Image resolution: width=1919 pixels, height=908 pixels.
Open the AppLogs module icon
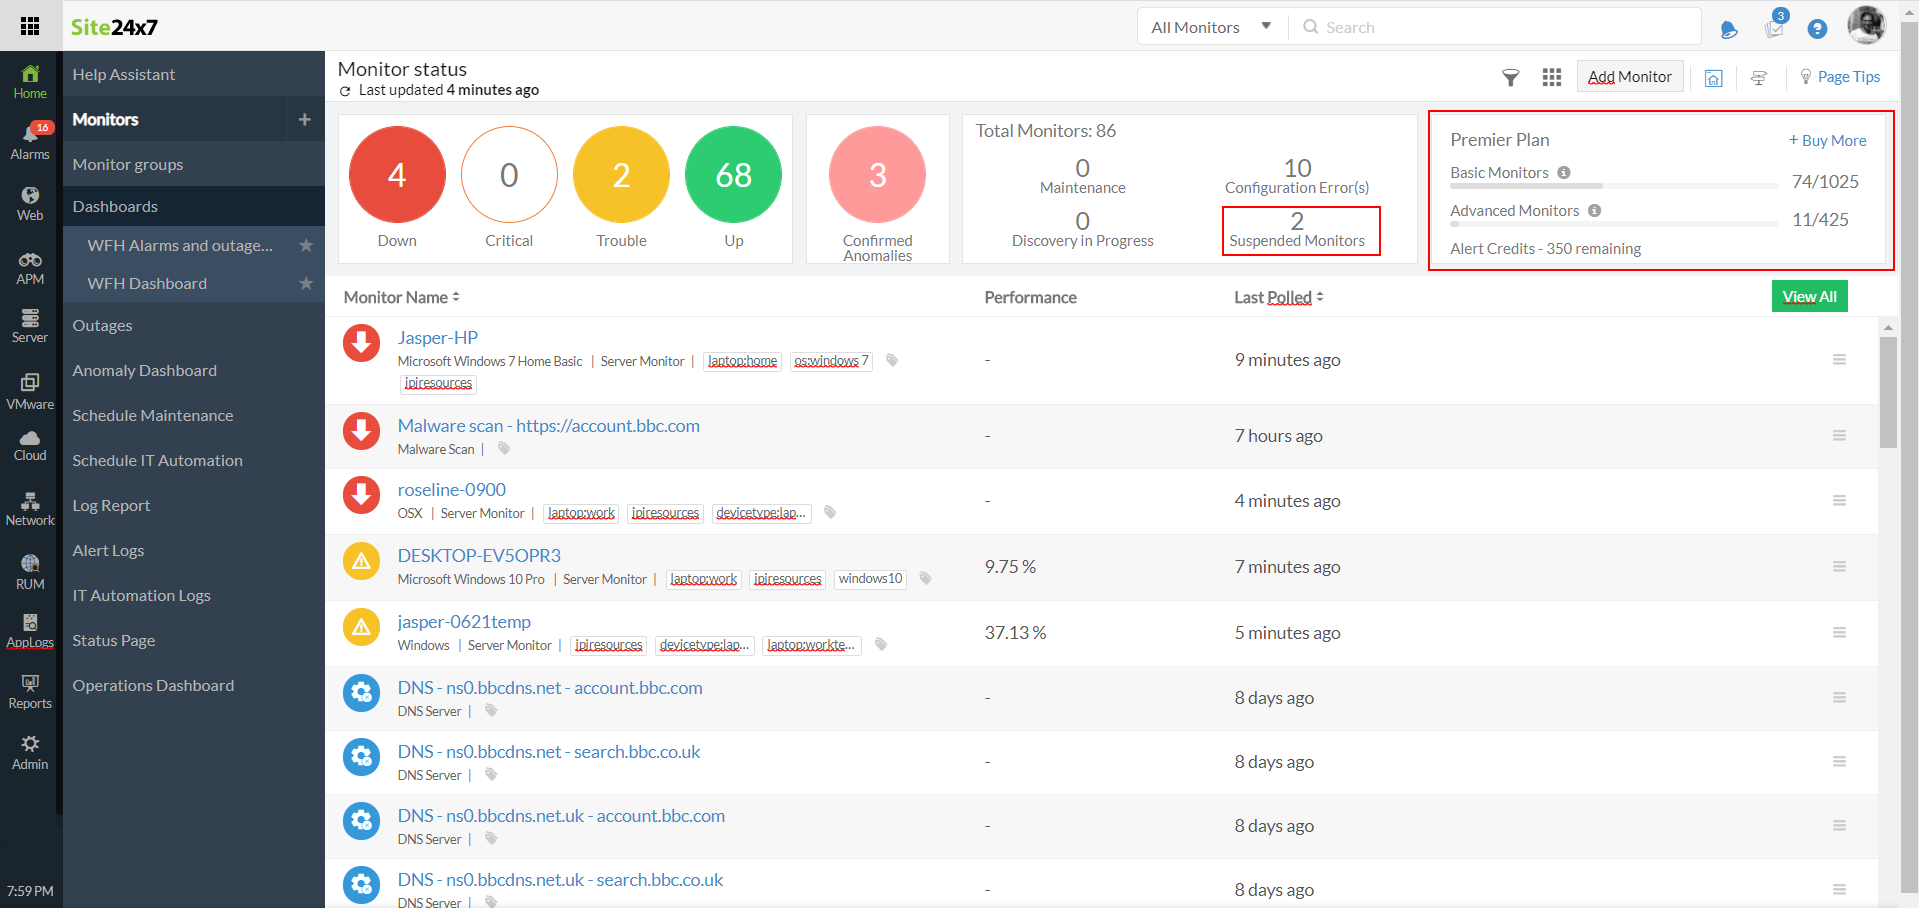(30, 631)
